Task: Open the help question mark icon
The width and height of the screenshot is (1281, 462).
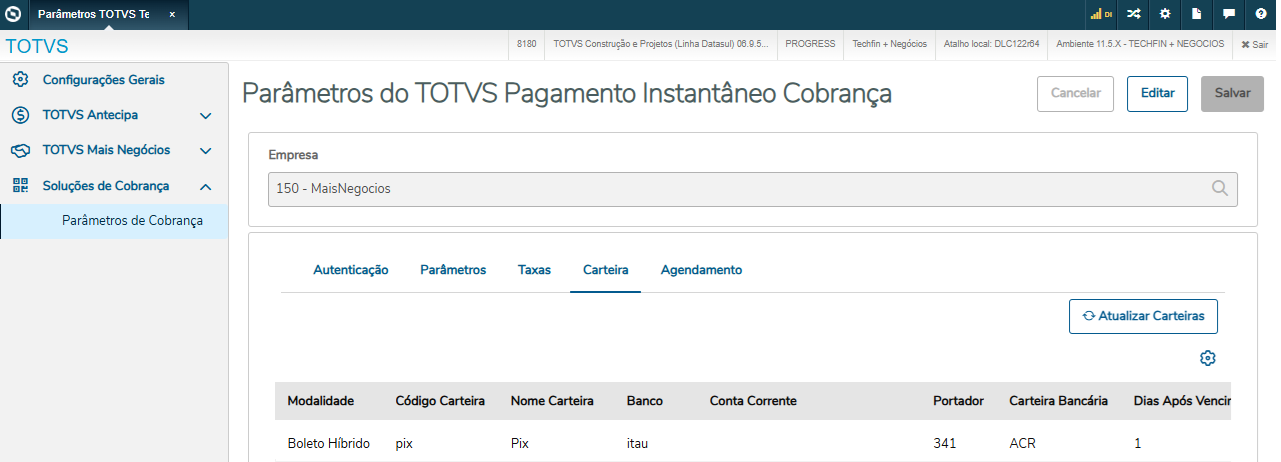Action: coord(1261,15)
